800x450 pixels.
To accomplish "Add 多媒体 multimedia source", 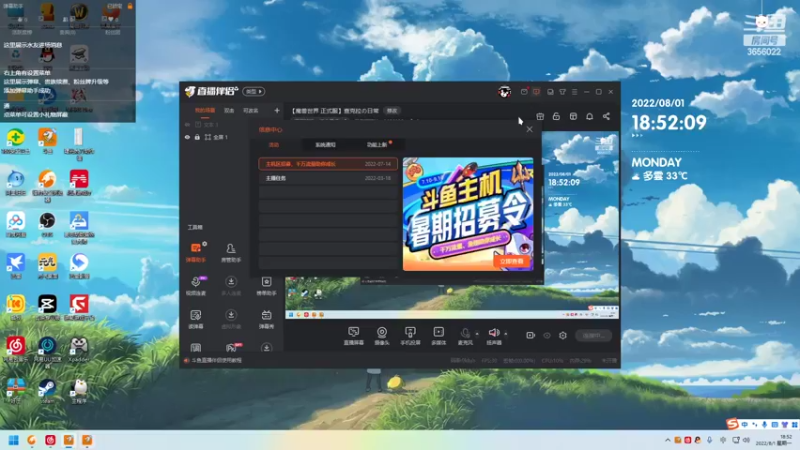I will (438, 336).
